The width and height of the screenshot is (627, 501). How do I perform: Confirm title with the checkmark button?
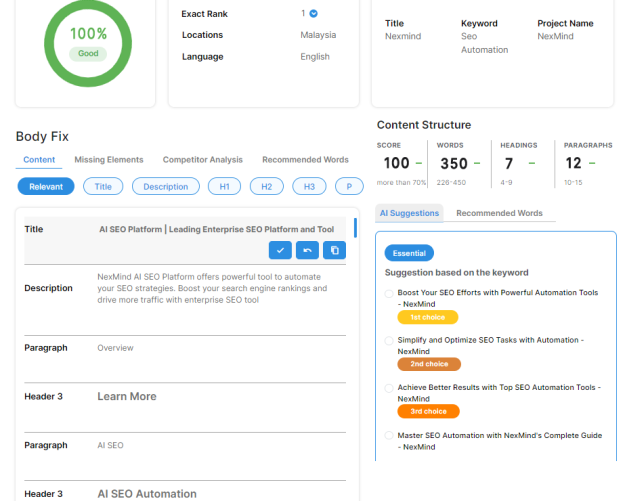click(280, 250)
